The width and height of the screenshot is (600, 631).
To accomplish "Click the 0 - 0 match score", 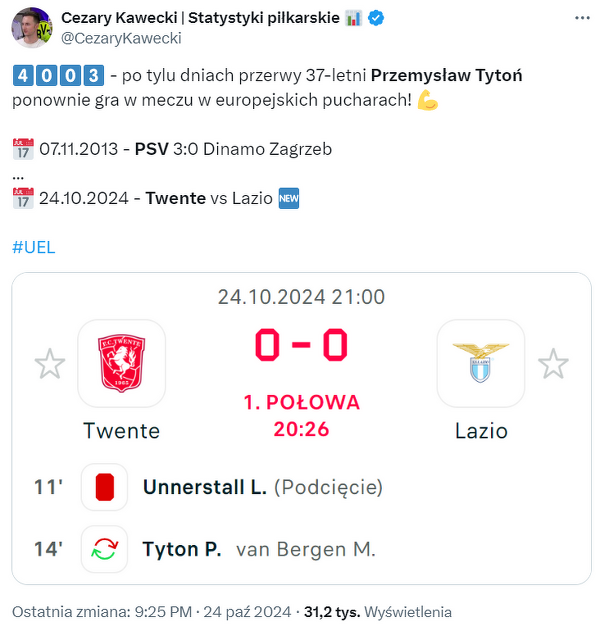I will 301,346.
